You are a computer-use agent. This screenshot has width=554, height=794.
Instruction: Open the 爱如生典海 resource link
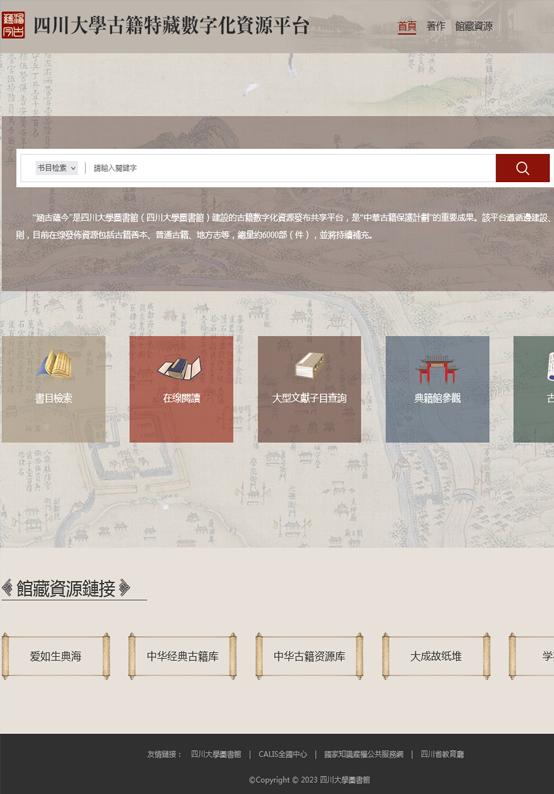pyautogui.click(x=56, y=656)
